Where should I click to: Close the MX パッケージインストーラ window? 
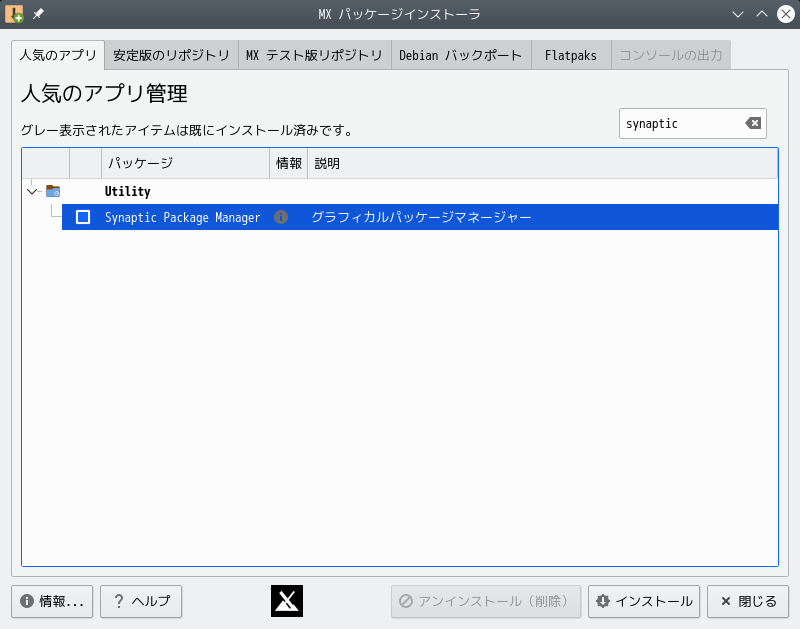[786, 14]
